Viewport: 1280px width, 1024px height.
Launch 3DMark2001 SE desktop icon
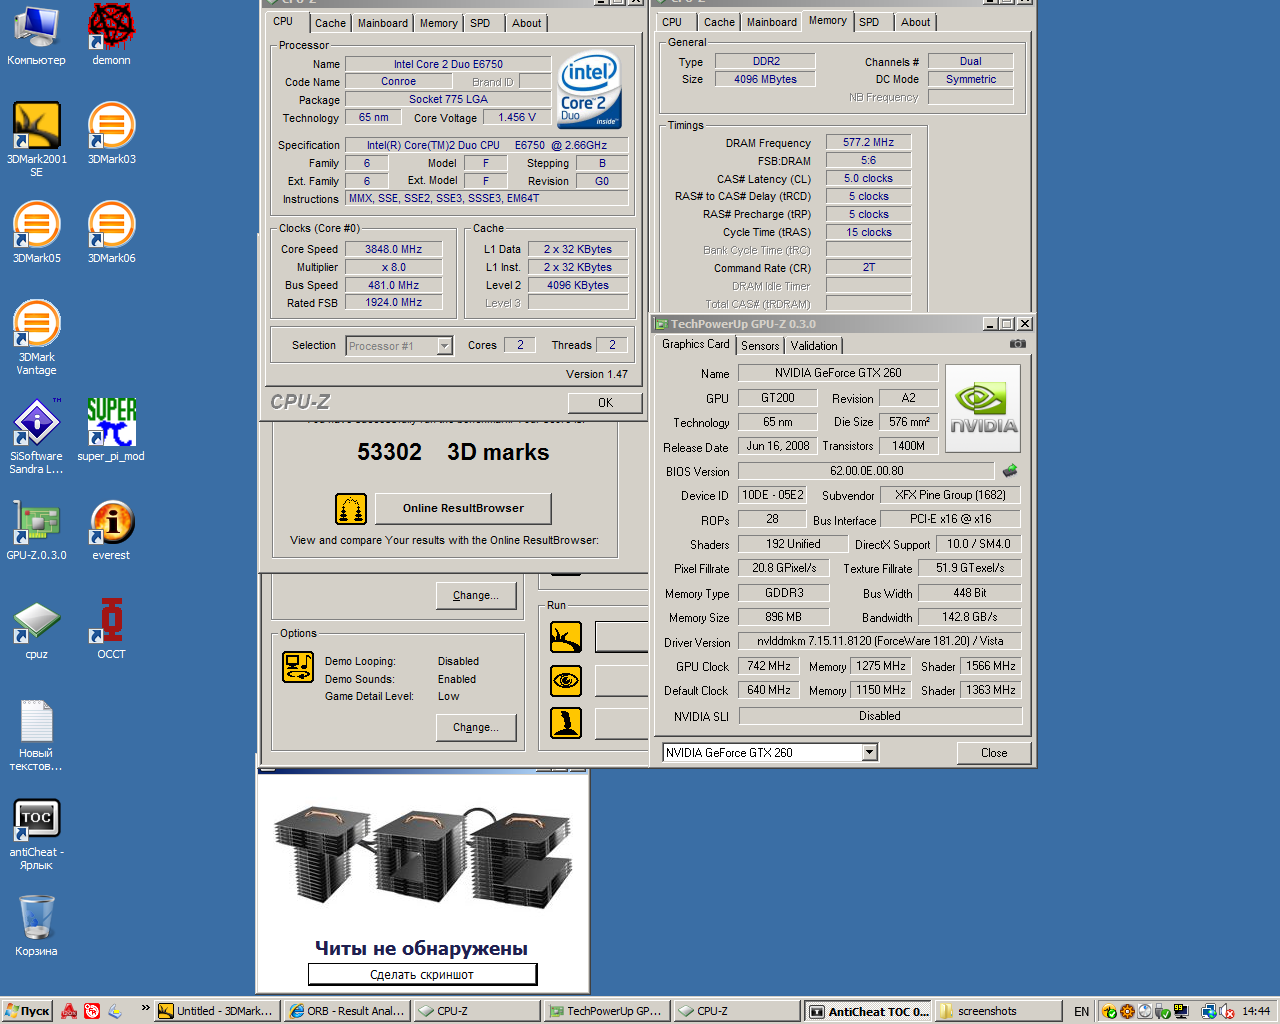point(36,139)
